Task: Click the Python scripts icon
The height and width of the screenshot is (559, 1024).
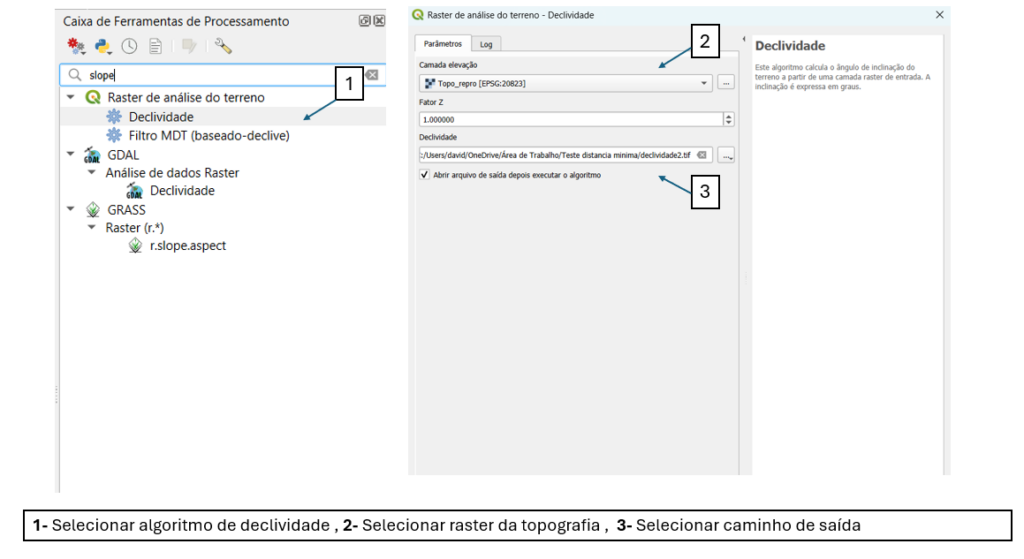Action: (x=103, y=46)
